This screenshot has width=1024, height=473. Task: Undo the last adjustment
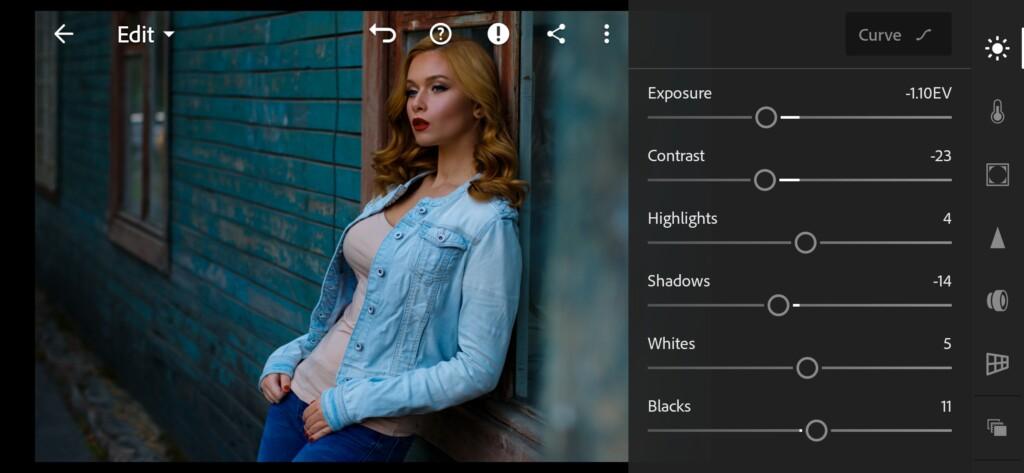pos(382,33)
